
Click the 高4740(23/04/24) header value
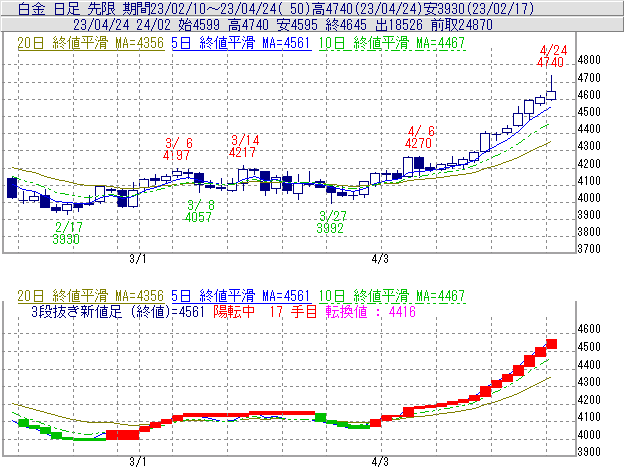point(367,9)
